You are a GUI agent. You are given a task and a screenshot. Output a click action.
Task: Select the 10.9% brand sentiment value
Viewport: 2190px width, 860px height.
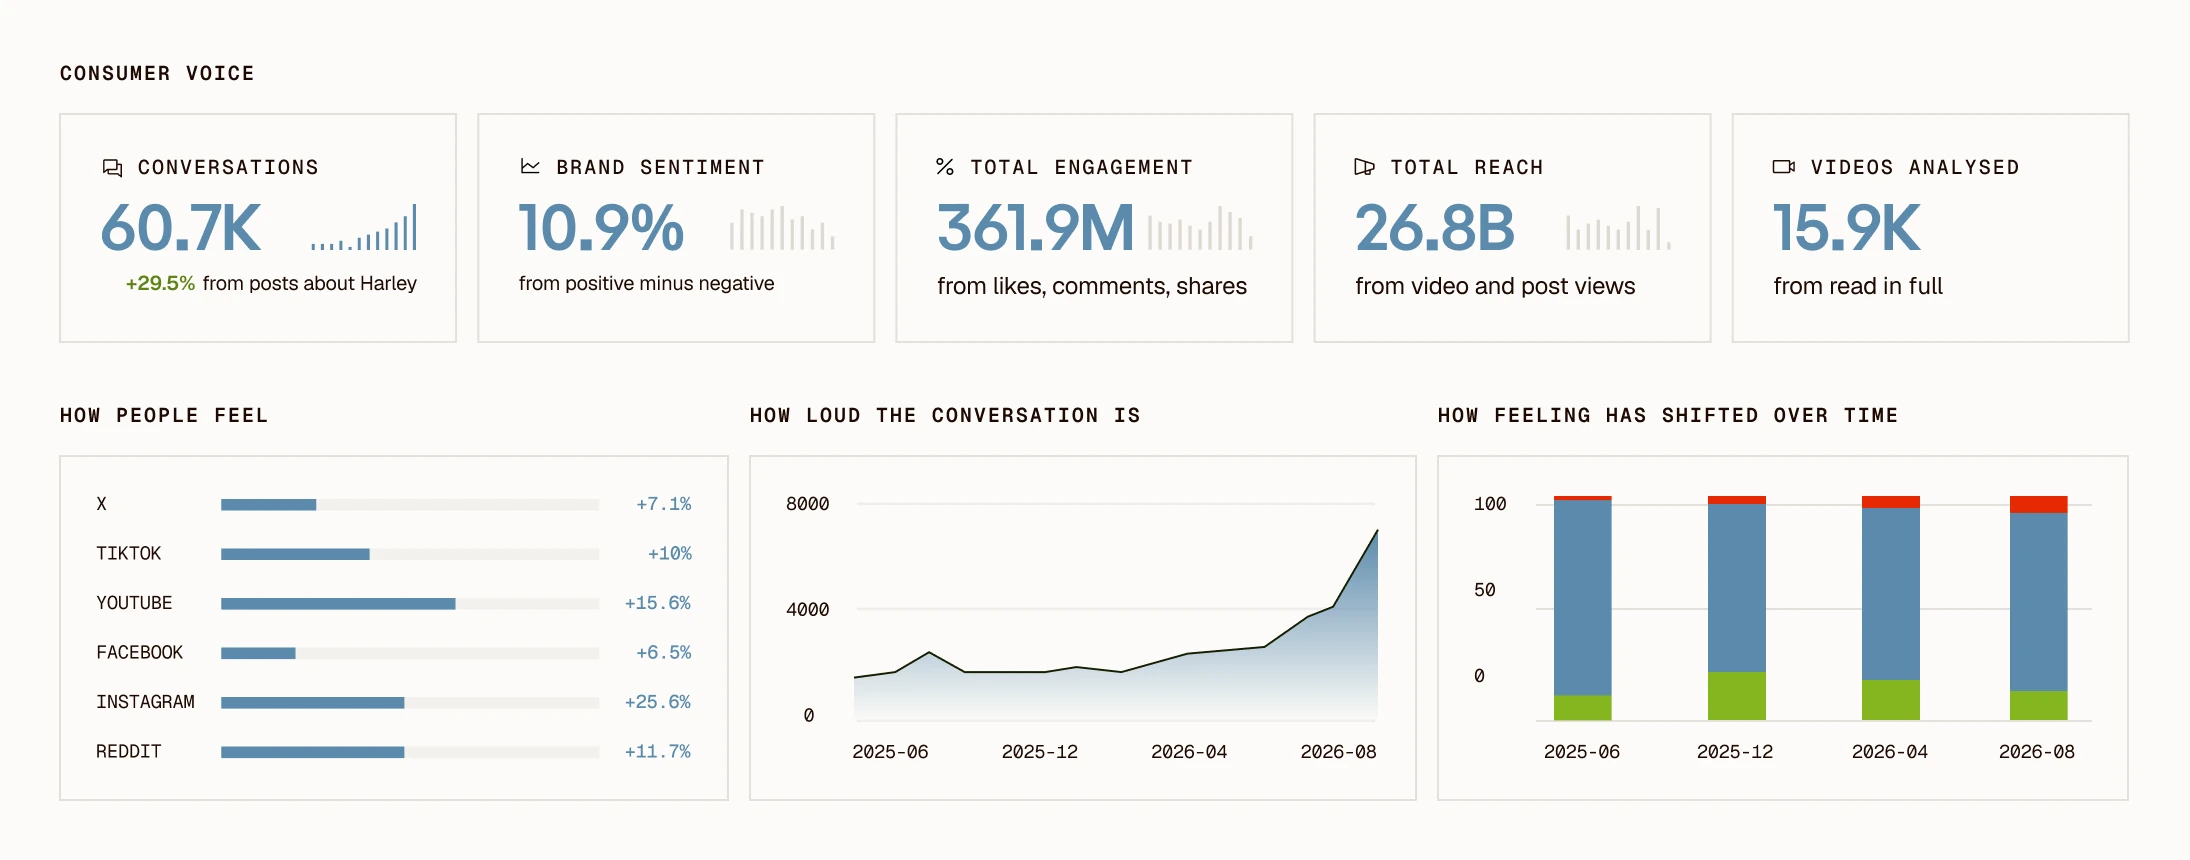(601, 228)
